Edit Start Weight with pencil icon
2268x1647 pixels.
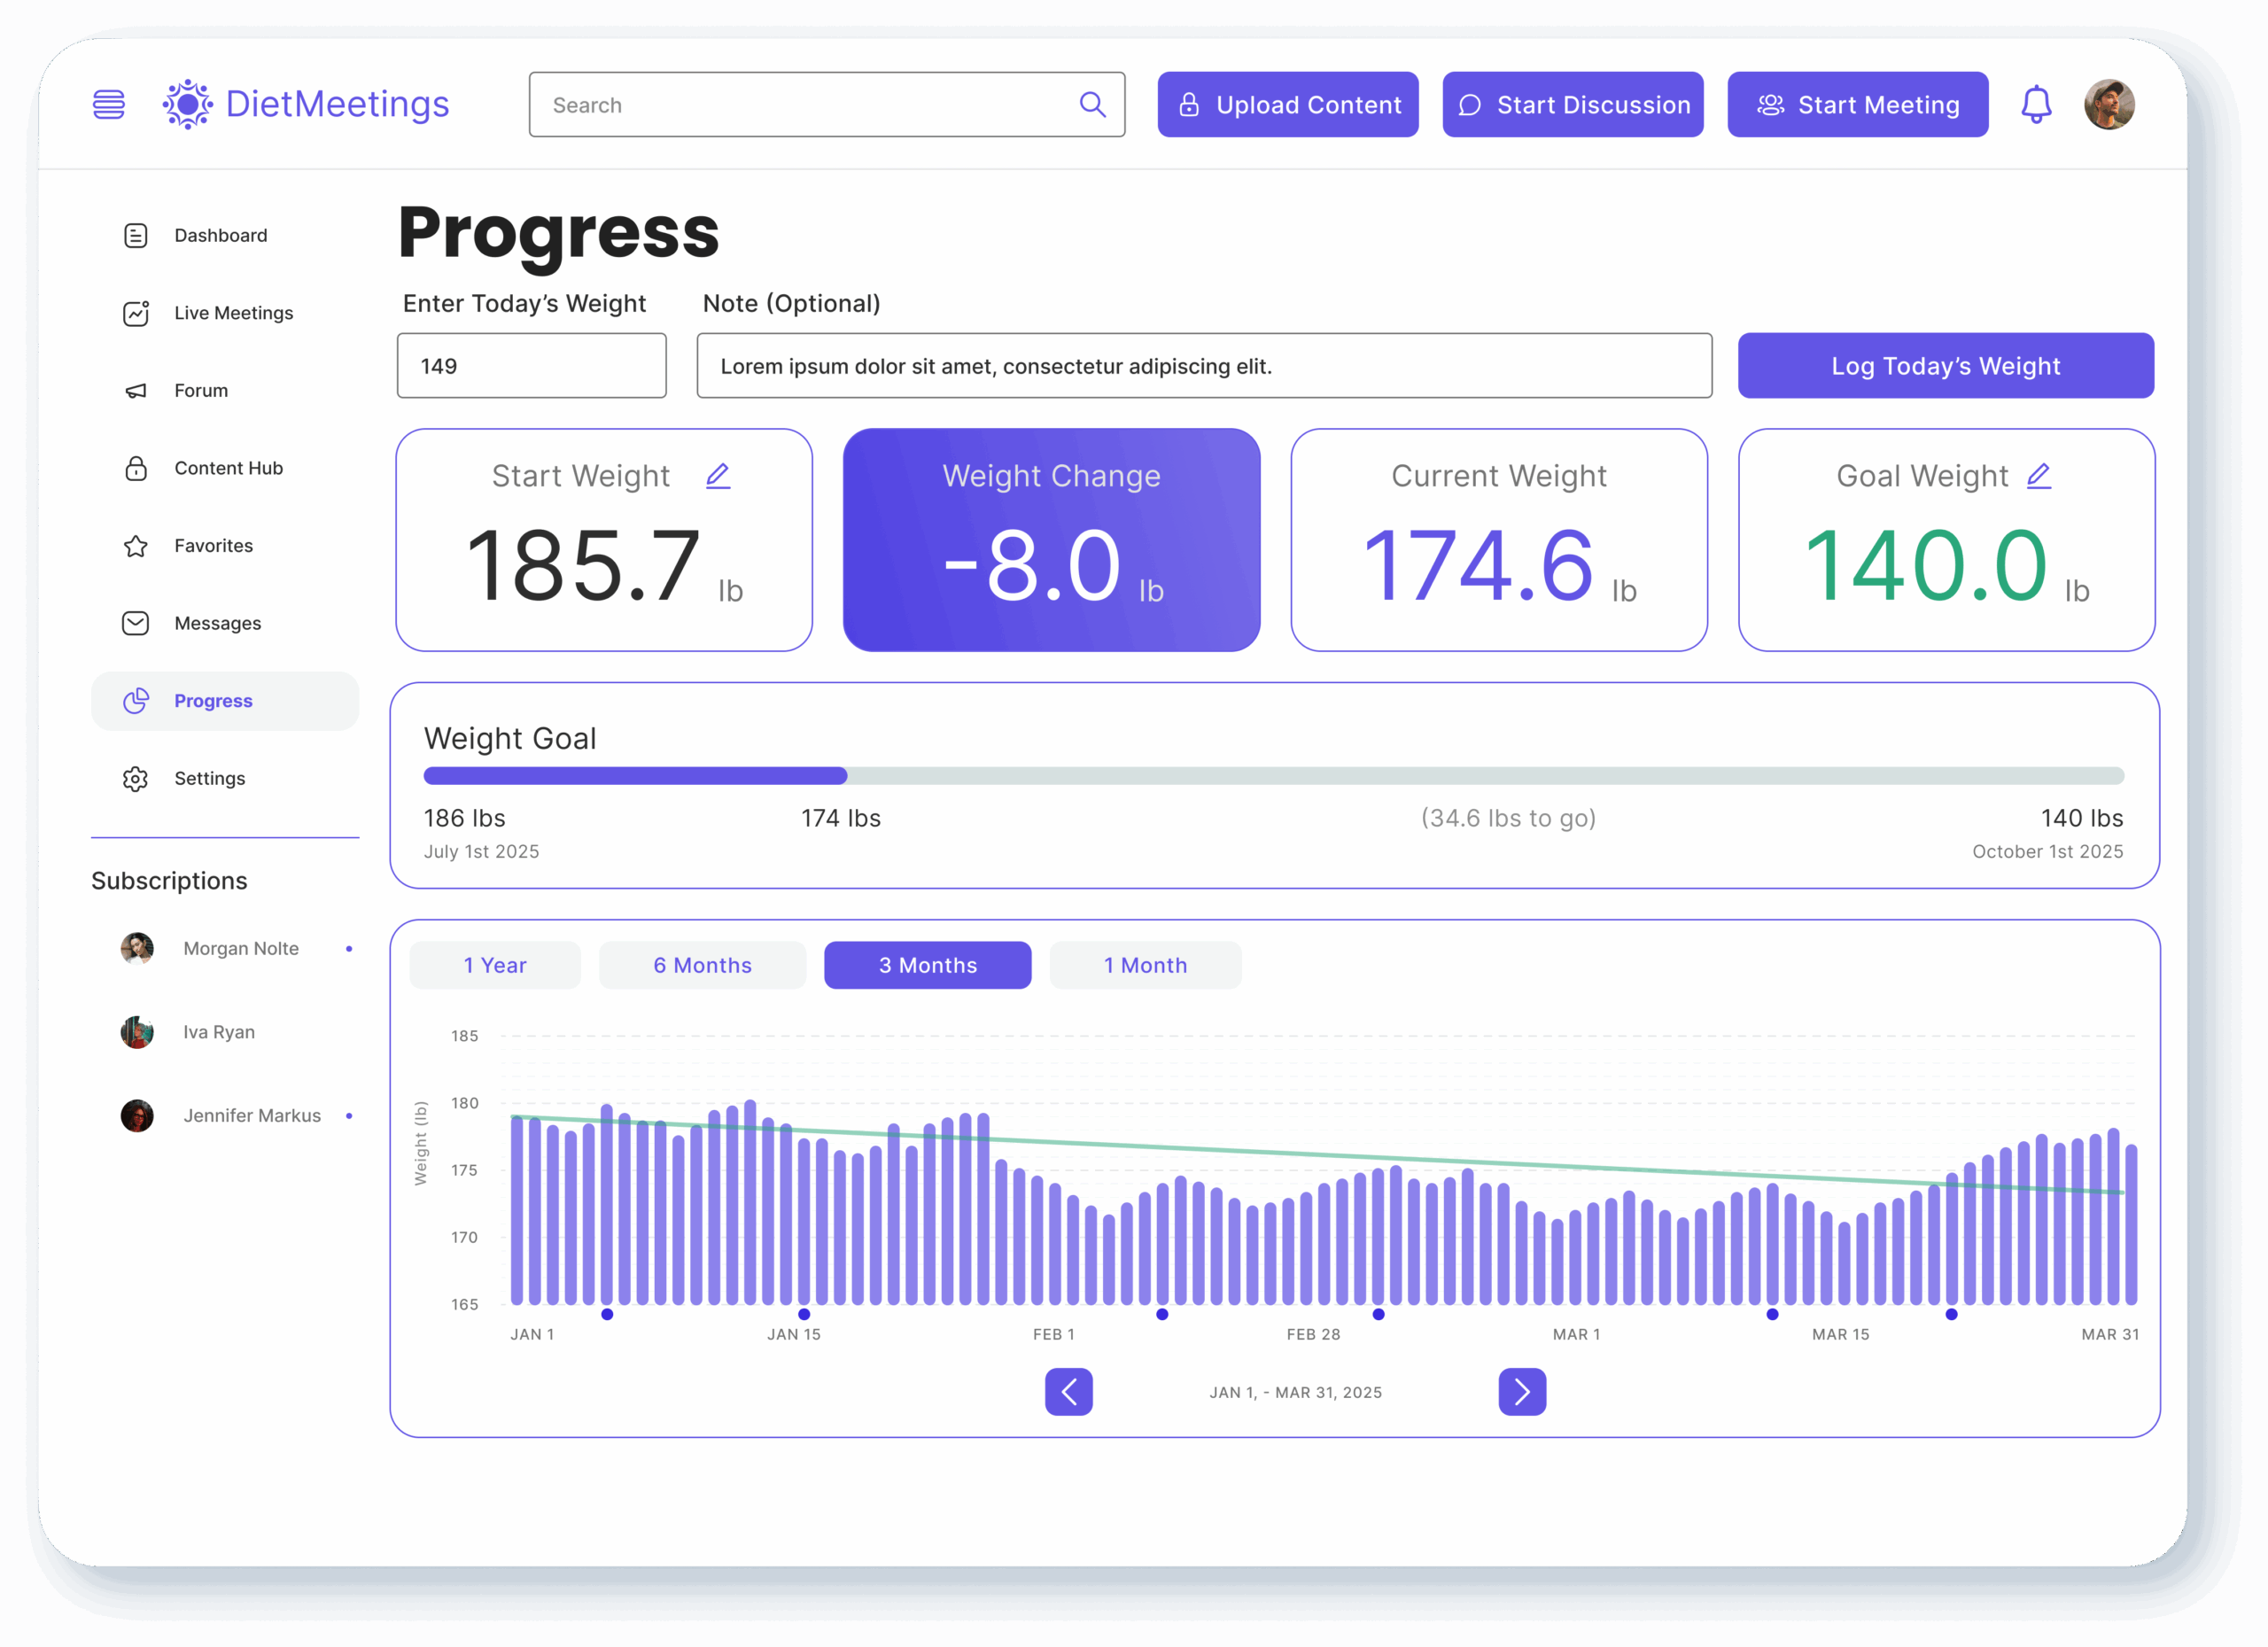[x=718, y=476]
